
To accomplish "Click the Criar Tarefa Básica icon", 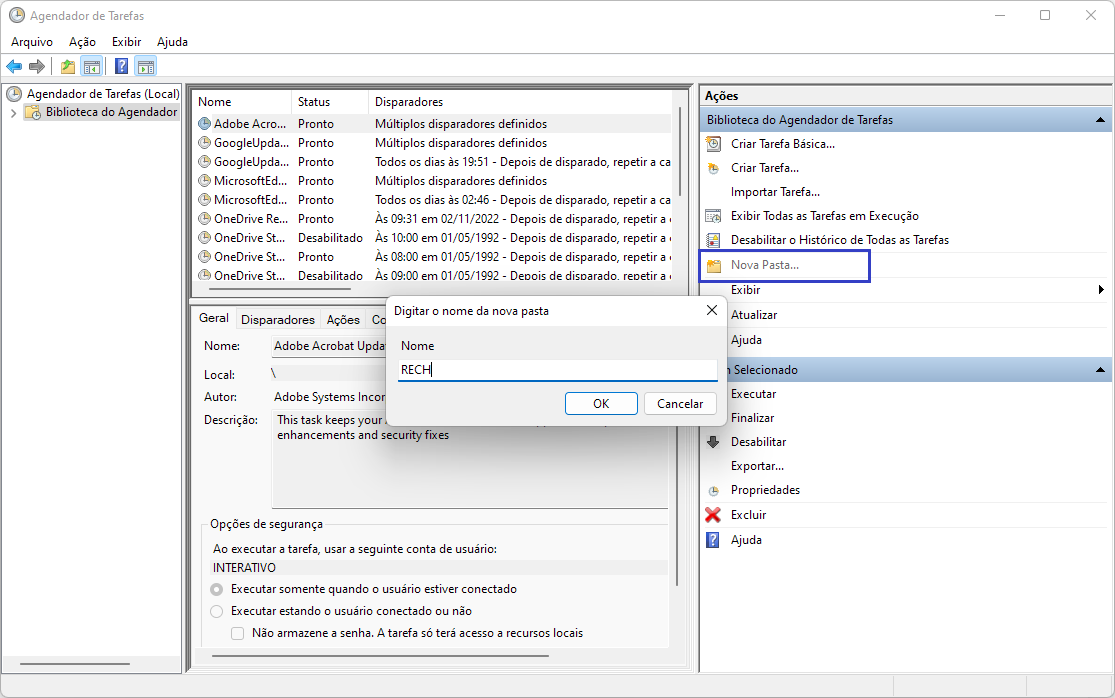I will [713, 144].
